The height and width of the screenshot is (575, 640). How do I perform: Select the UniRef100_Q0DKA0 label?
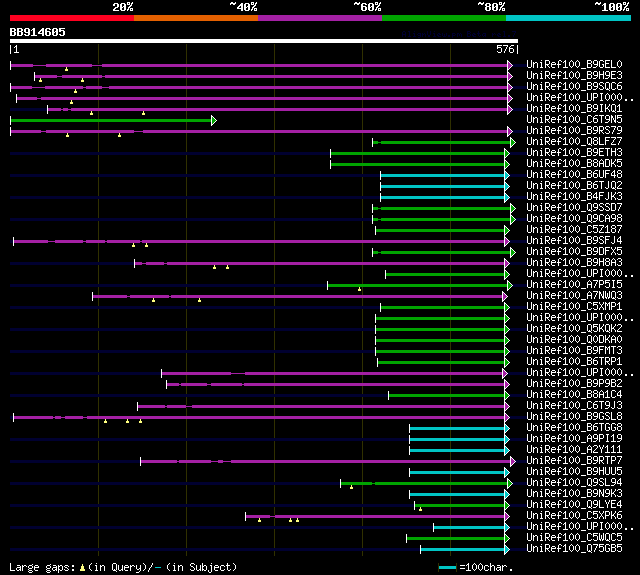[x=574, y=340]
